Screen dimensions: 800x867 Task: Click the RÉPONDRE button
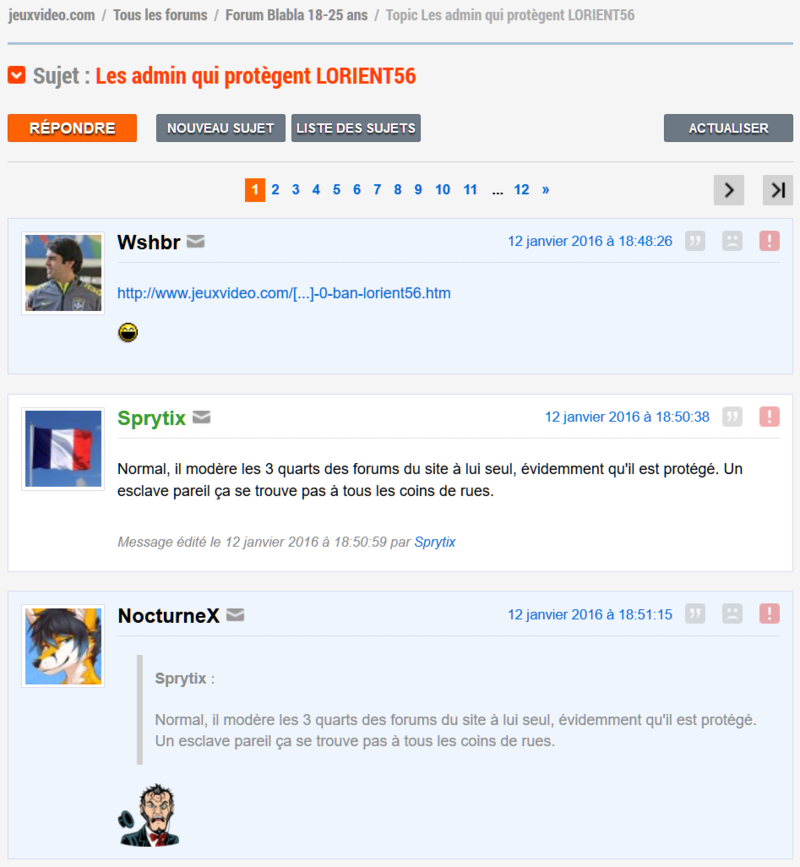click(72, 128)
